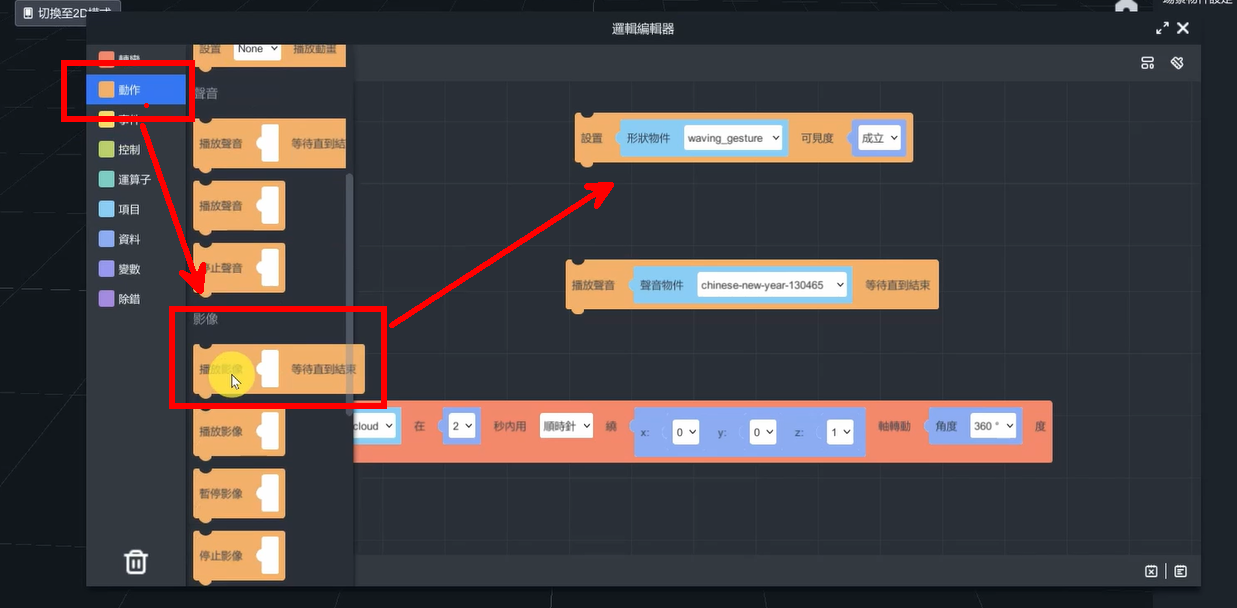Viewport: 1237px width, 608px height.
Task: Select the 控制 category color icon
Action: click(x=106, y=150)
